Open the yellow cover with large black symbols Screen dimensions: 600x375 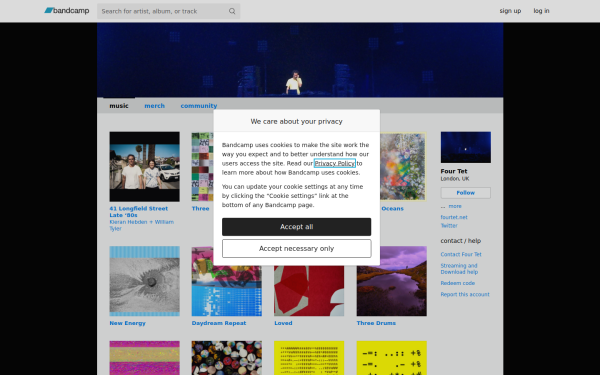(391, 358)
